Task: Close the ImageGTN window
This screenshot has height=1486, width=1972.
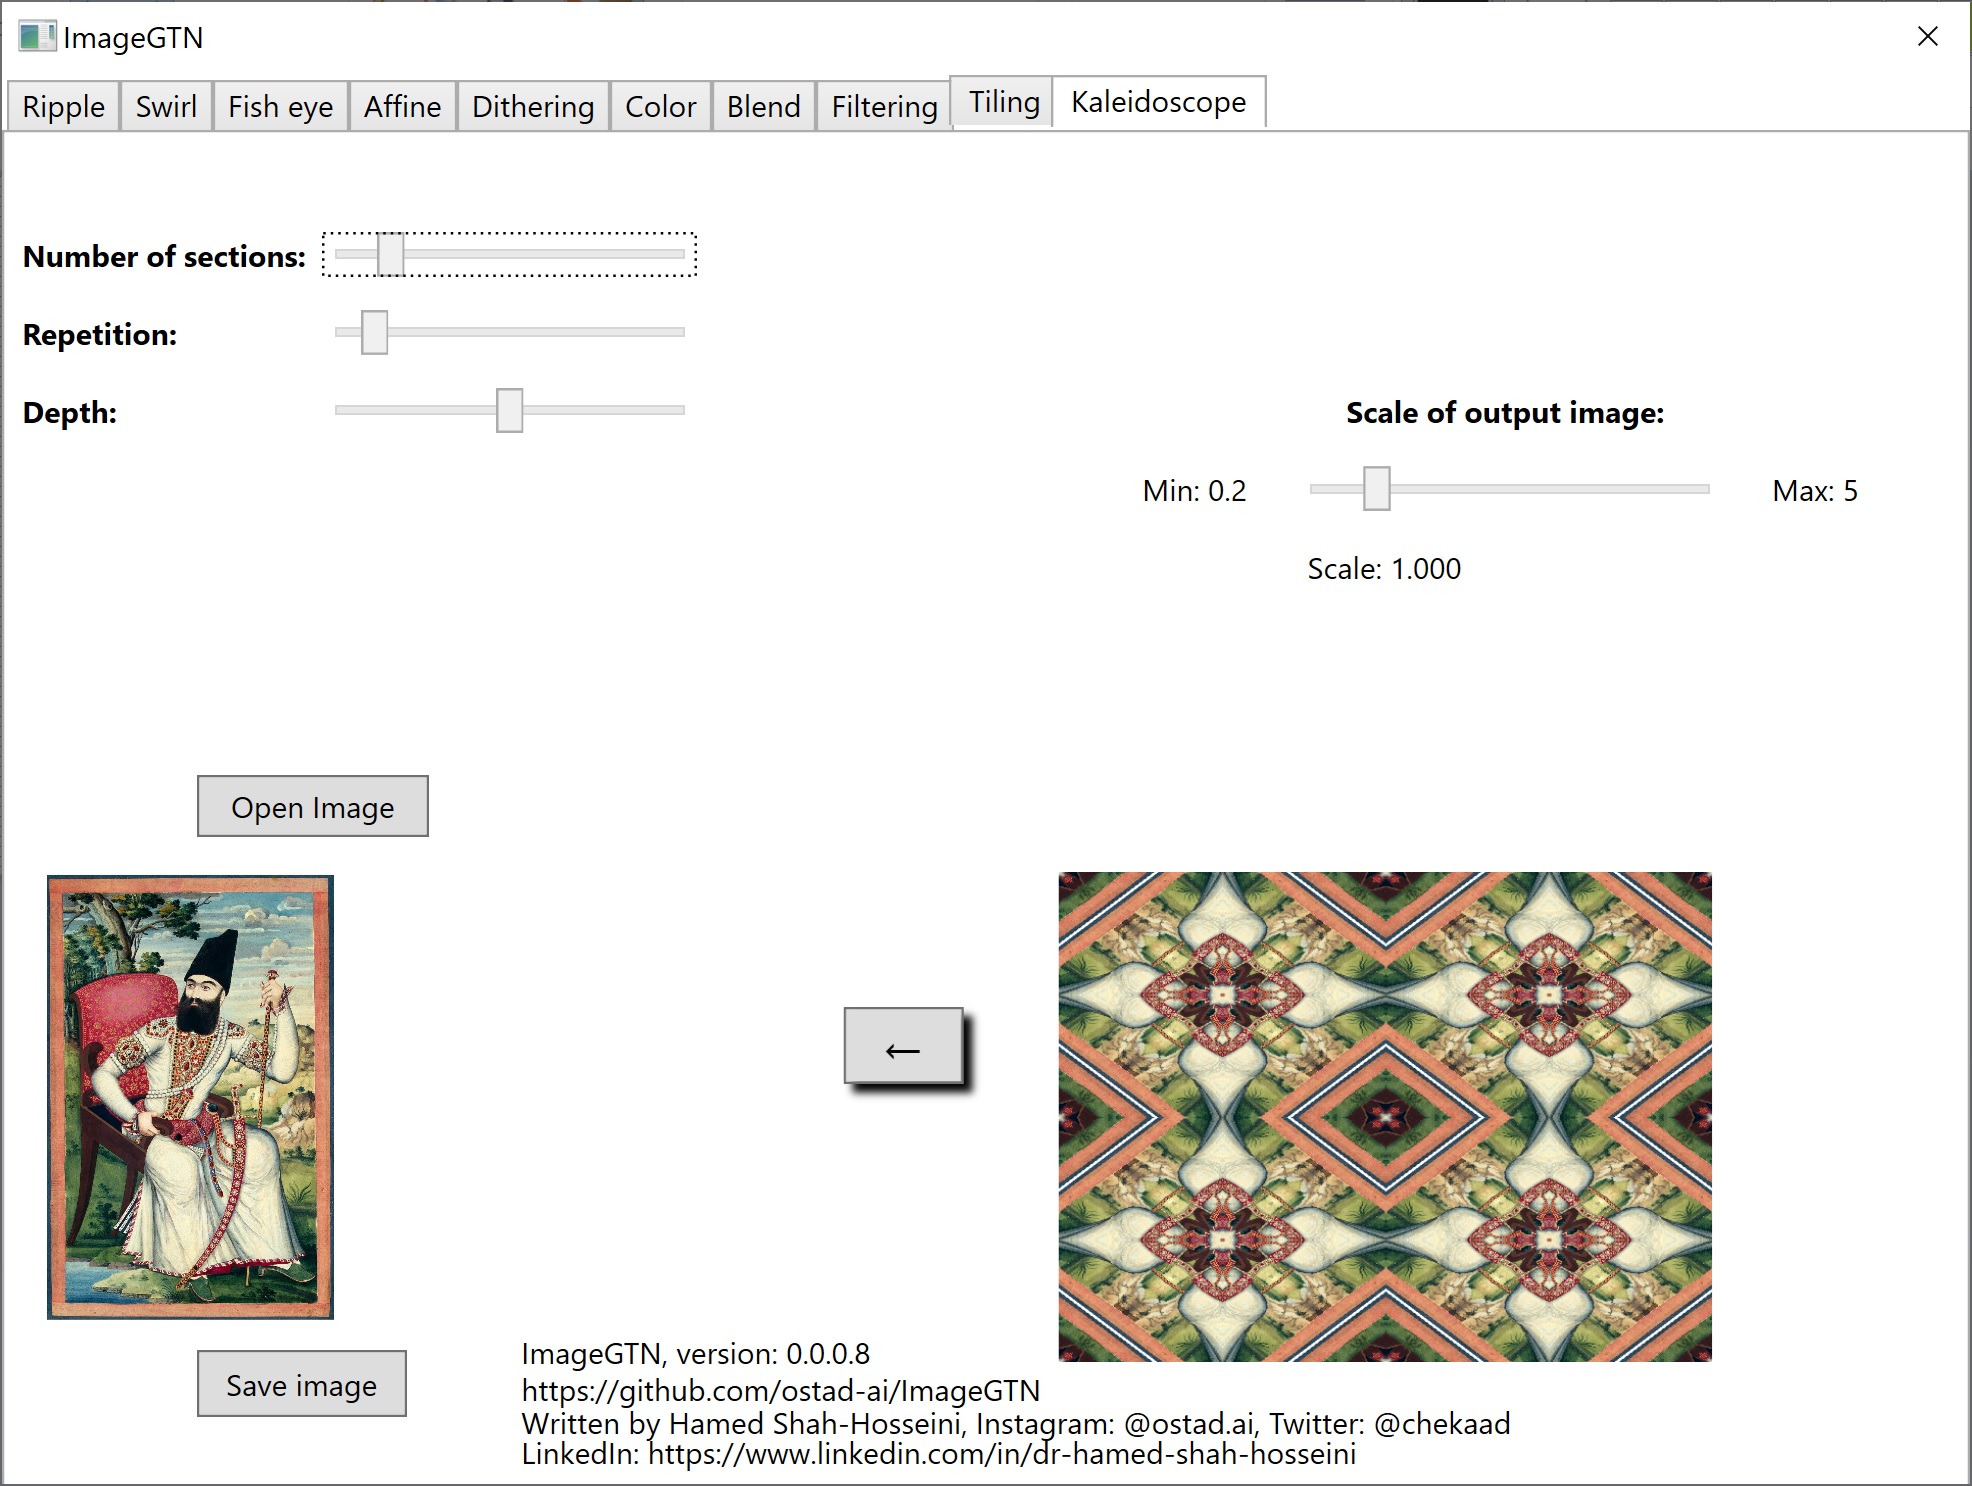Action: [x=1927, y=37]
